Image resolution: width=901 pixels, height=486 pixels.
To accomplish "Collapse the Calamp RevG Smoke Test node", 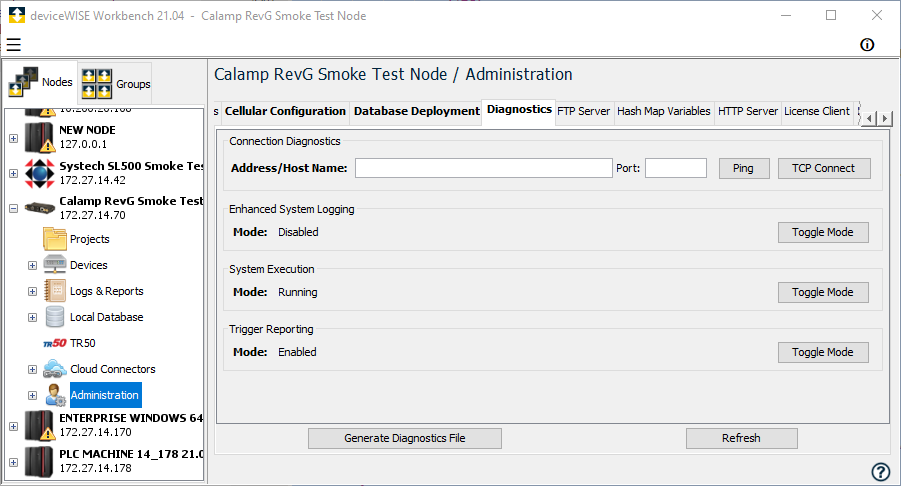I will (x=13, y=209).
